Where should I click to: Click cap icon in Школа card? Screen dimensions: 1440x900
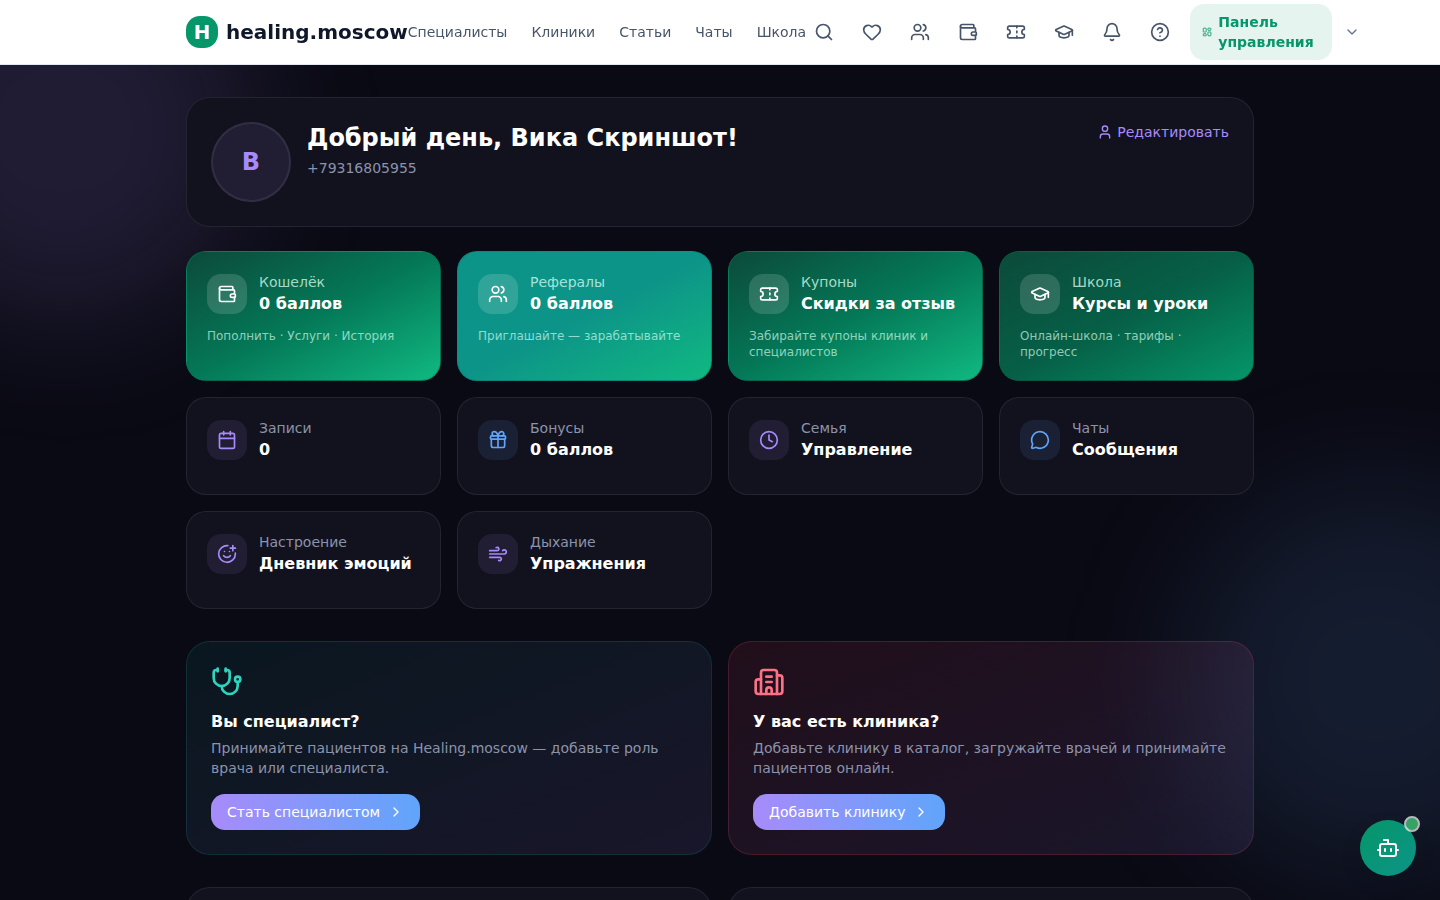1040,294
